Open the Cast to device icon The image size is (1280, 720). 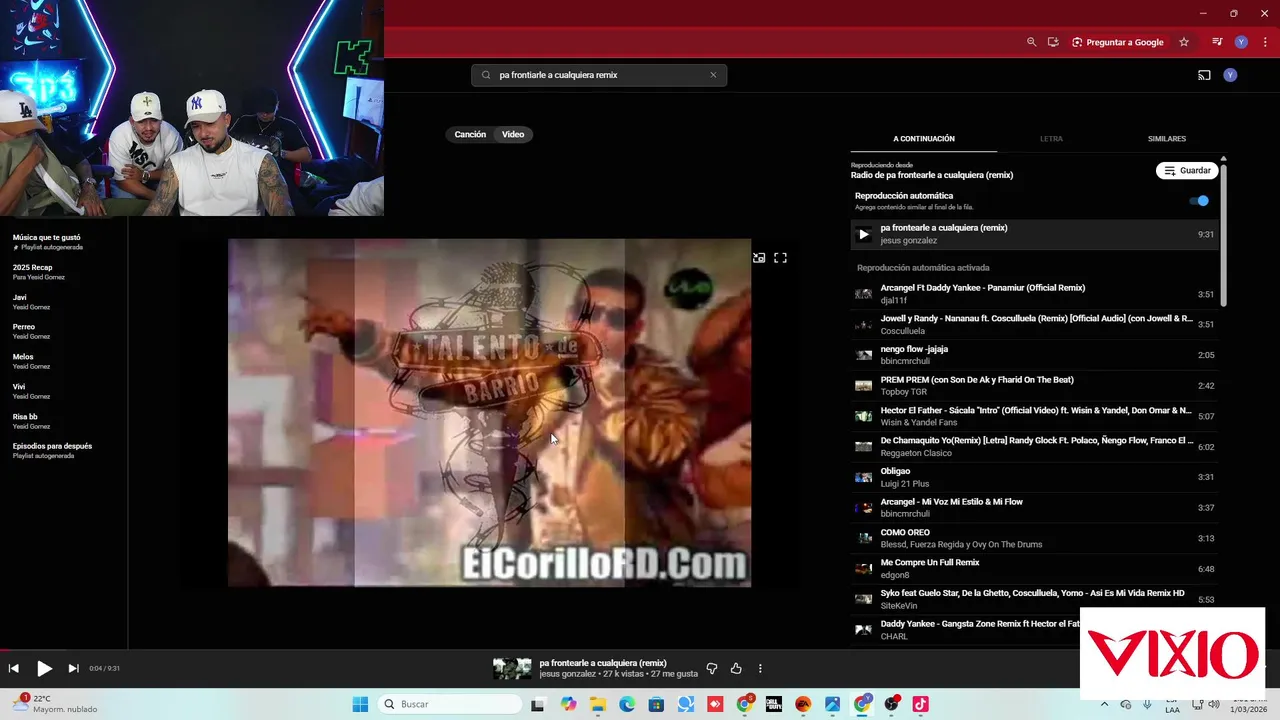click(1204, 75)
